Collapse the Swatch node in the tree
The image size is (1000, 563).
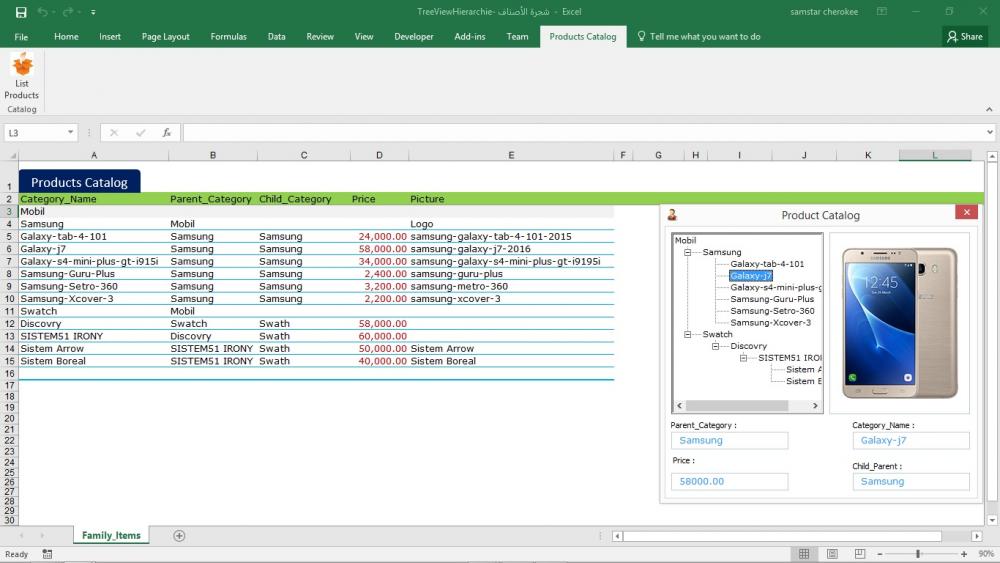coord(688,334)
